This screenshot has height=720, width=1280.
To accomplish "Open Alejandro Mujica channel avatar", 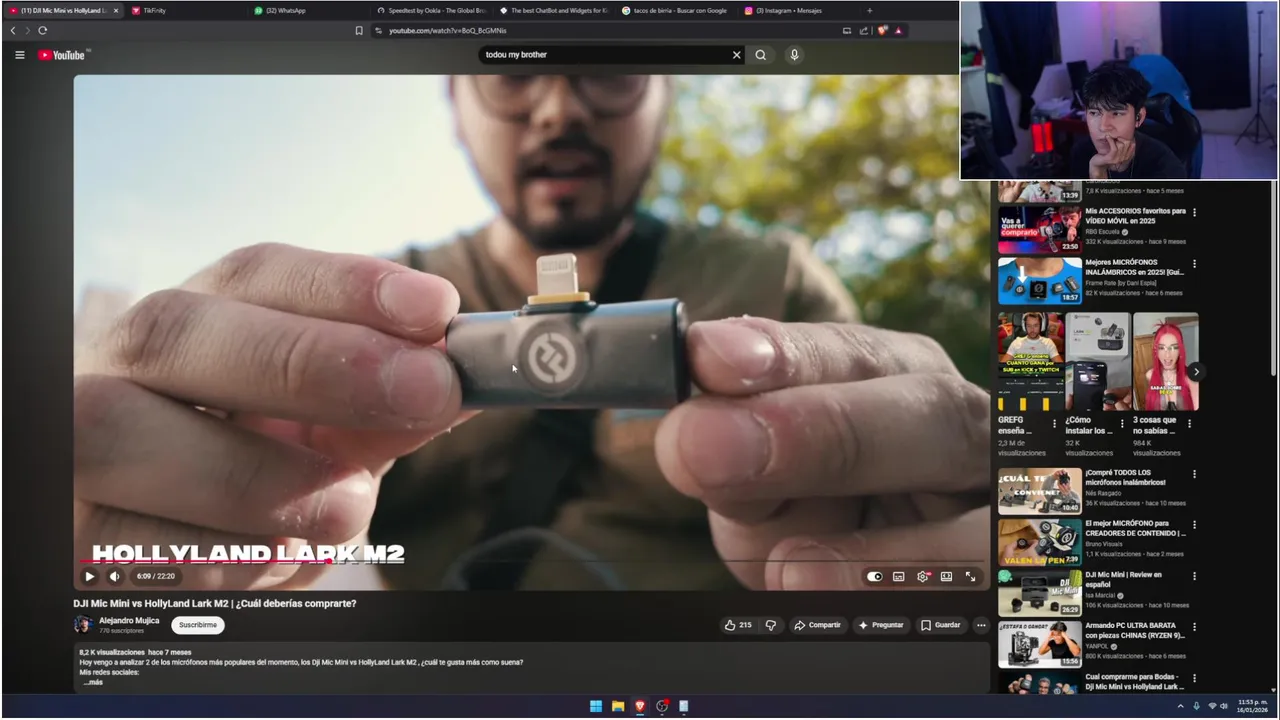I will point(83,625).
